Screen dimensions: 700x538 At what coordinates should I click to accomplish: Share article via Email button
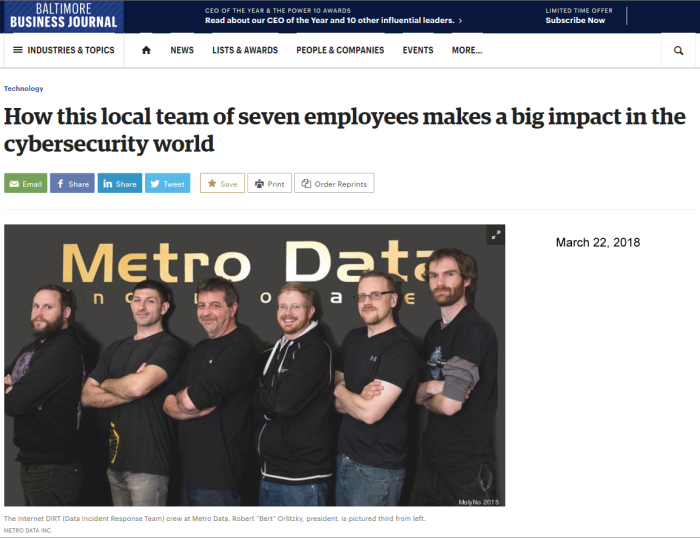click(25, 183)
